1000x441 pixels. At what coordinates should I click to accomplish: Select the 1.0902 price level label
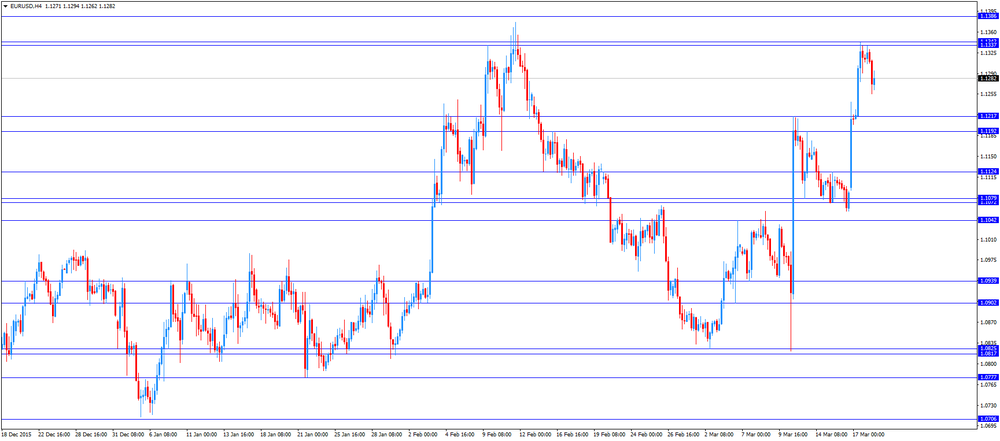[x=988, y=303]
